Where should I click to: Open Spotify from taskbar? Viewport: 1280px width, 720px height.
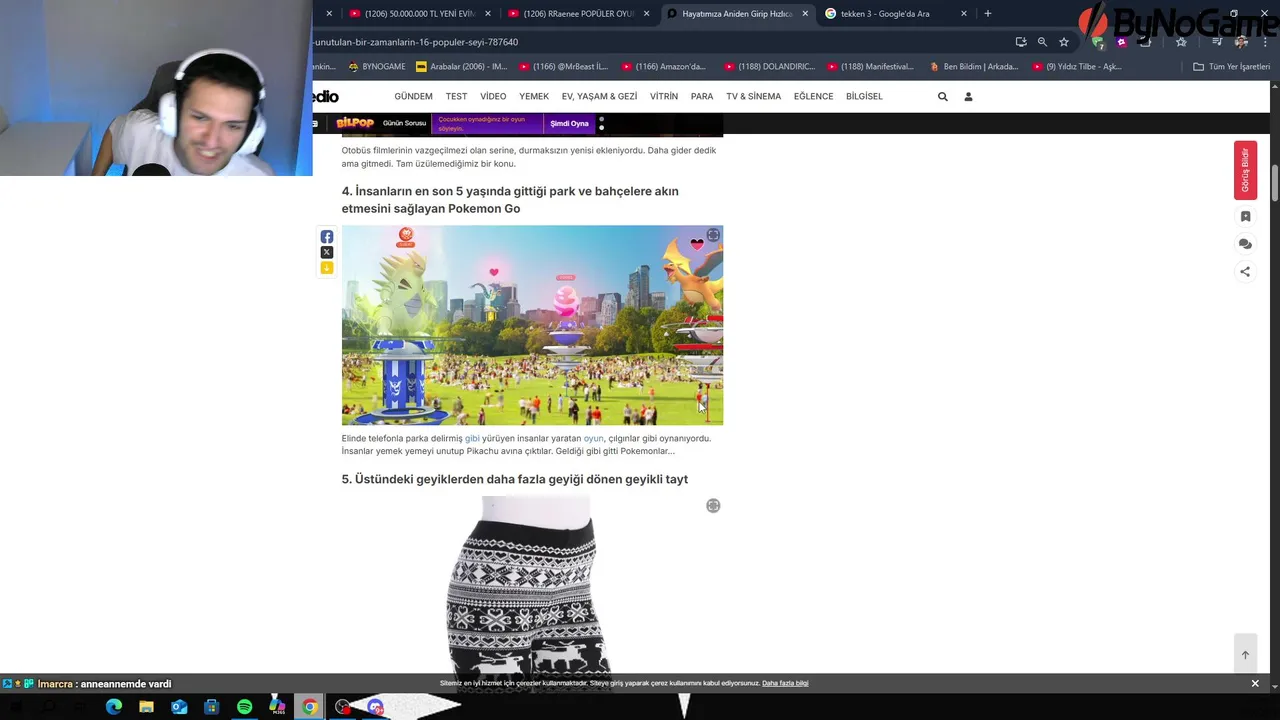click(245, 707)
